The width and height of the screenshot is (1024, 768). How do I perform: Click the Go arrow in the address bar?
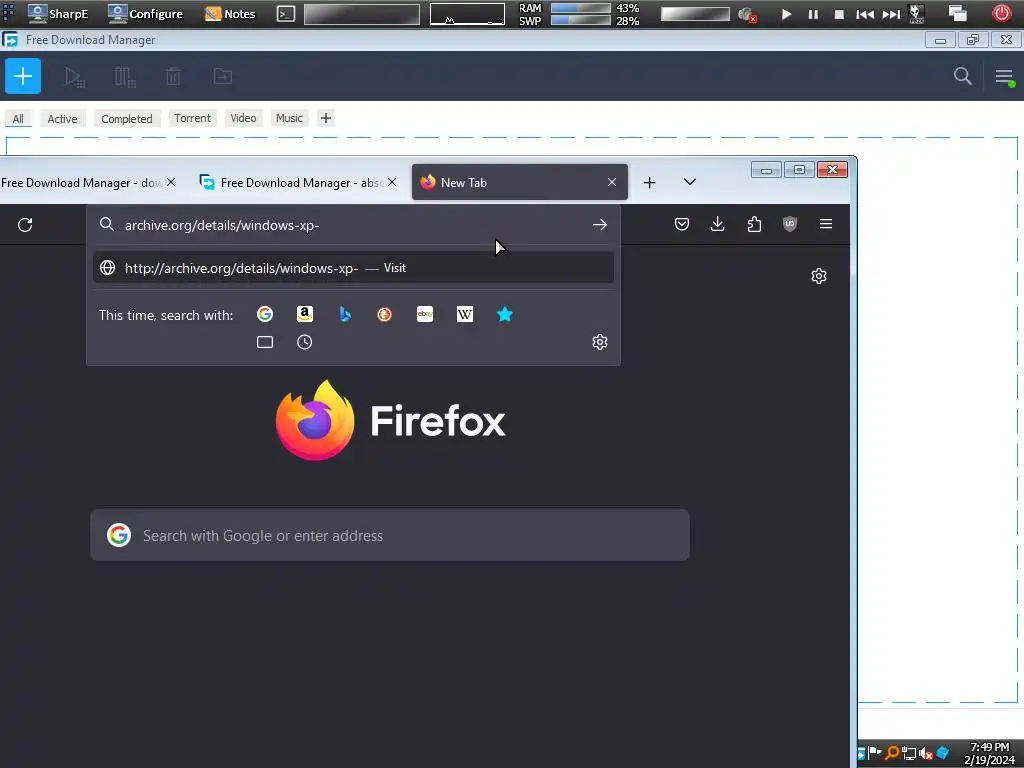point(600,225)
